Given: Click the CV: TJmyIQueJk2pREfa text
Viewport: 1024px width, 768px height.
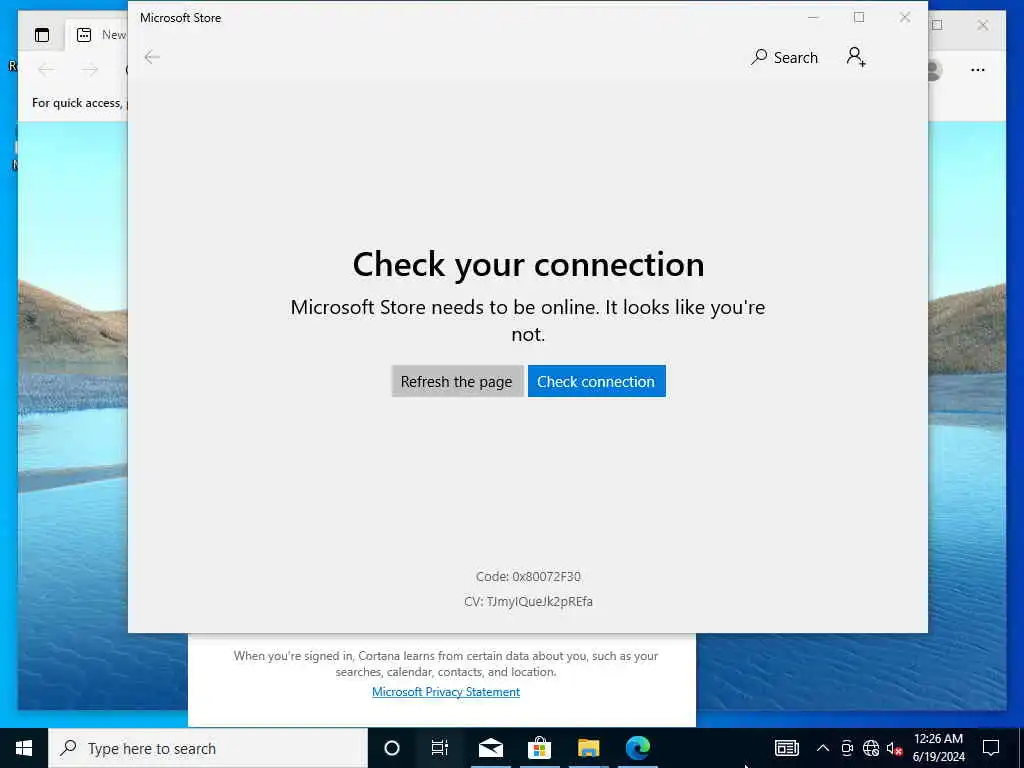Looking at the screenshot, I should (x=528, y=601).
